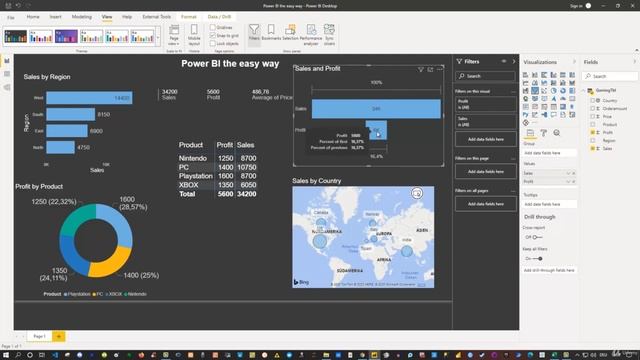Check the Country field
The height and width of the screenshot is (360, 640).
click(593, 100)
